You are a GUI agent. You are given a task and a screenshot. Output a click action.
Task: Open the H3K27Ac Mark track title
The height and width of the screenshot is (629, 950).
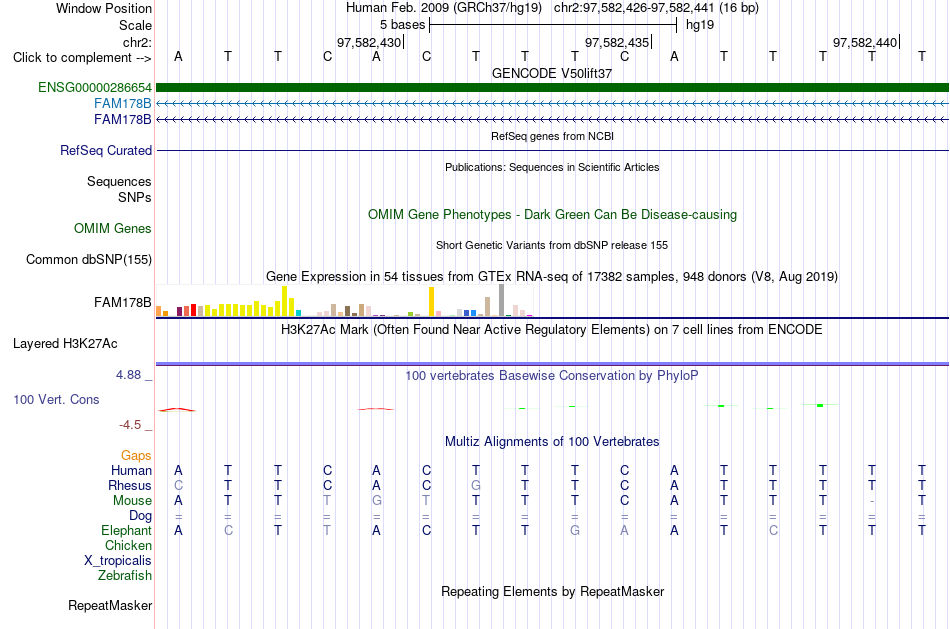coord(552,330)
